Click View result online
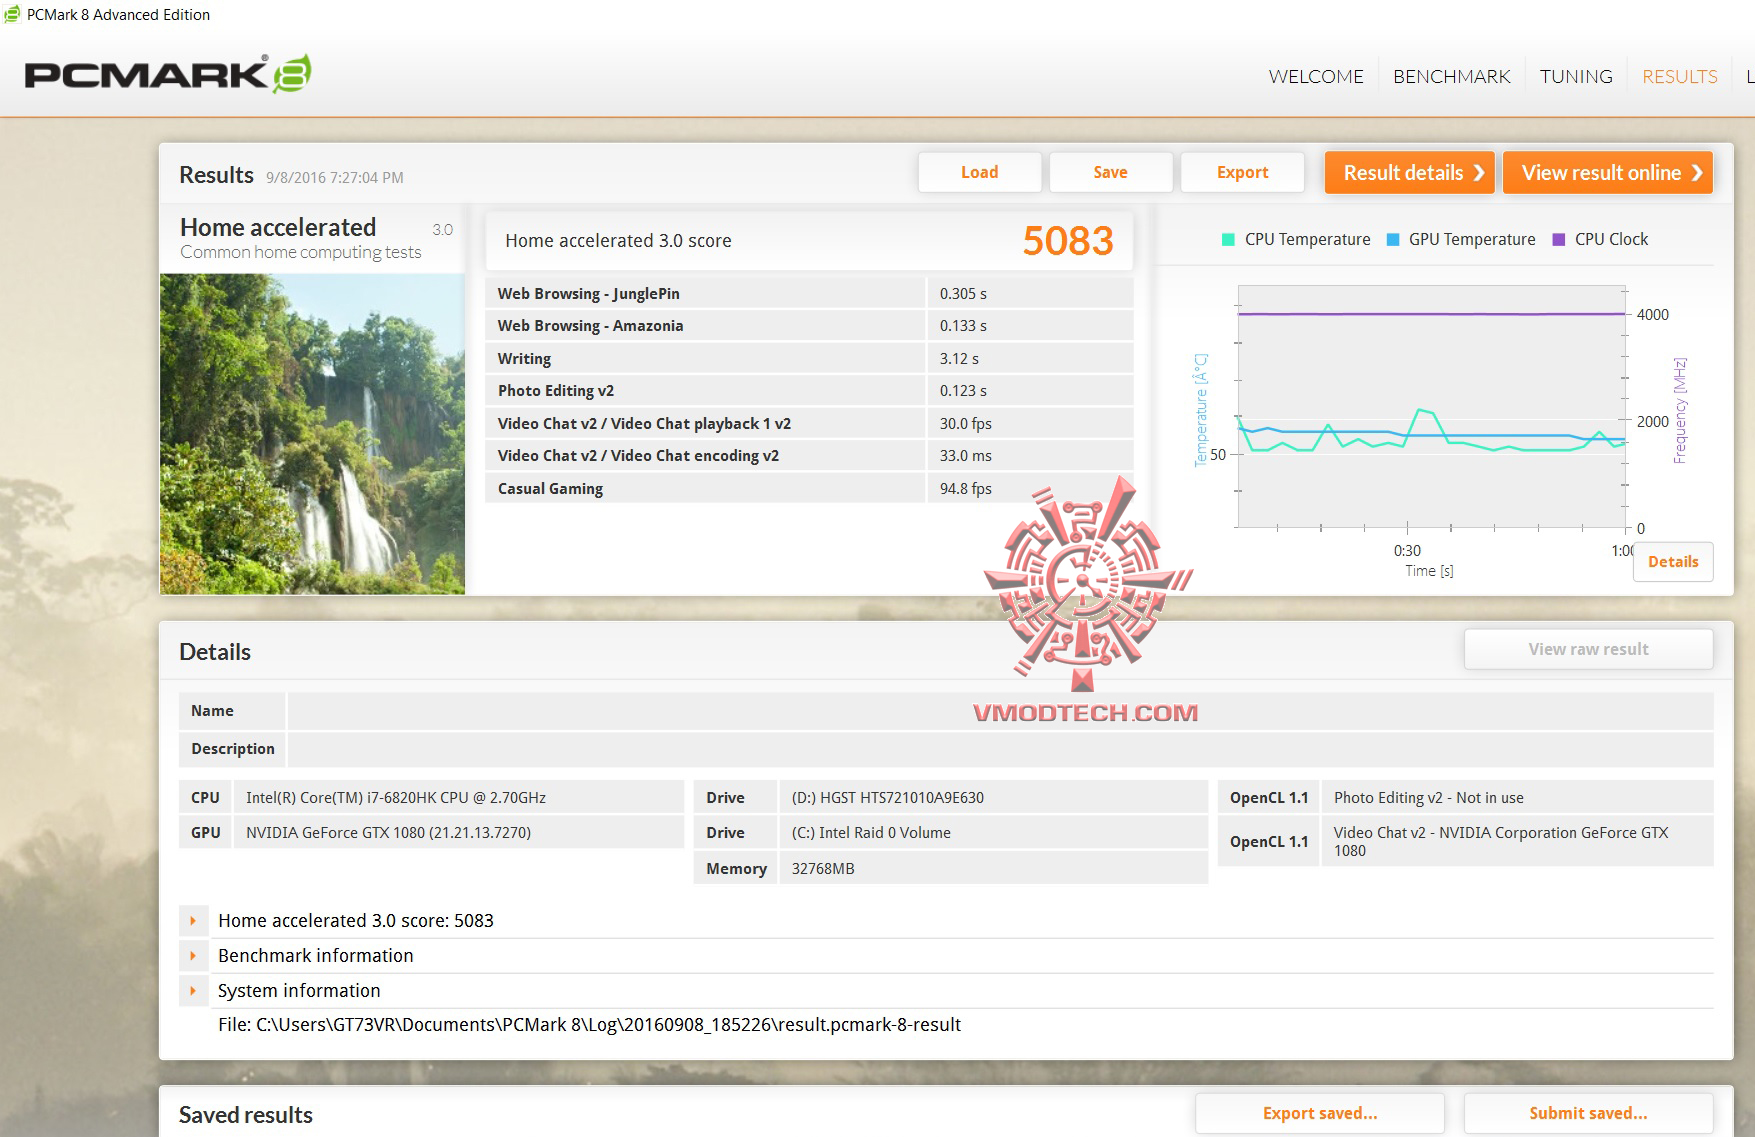Image resolution: width=1755 pixels, height=1137 pixels. click(x=1608, y=173)
